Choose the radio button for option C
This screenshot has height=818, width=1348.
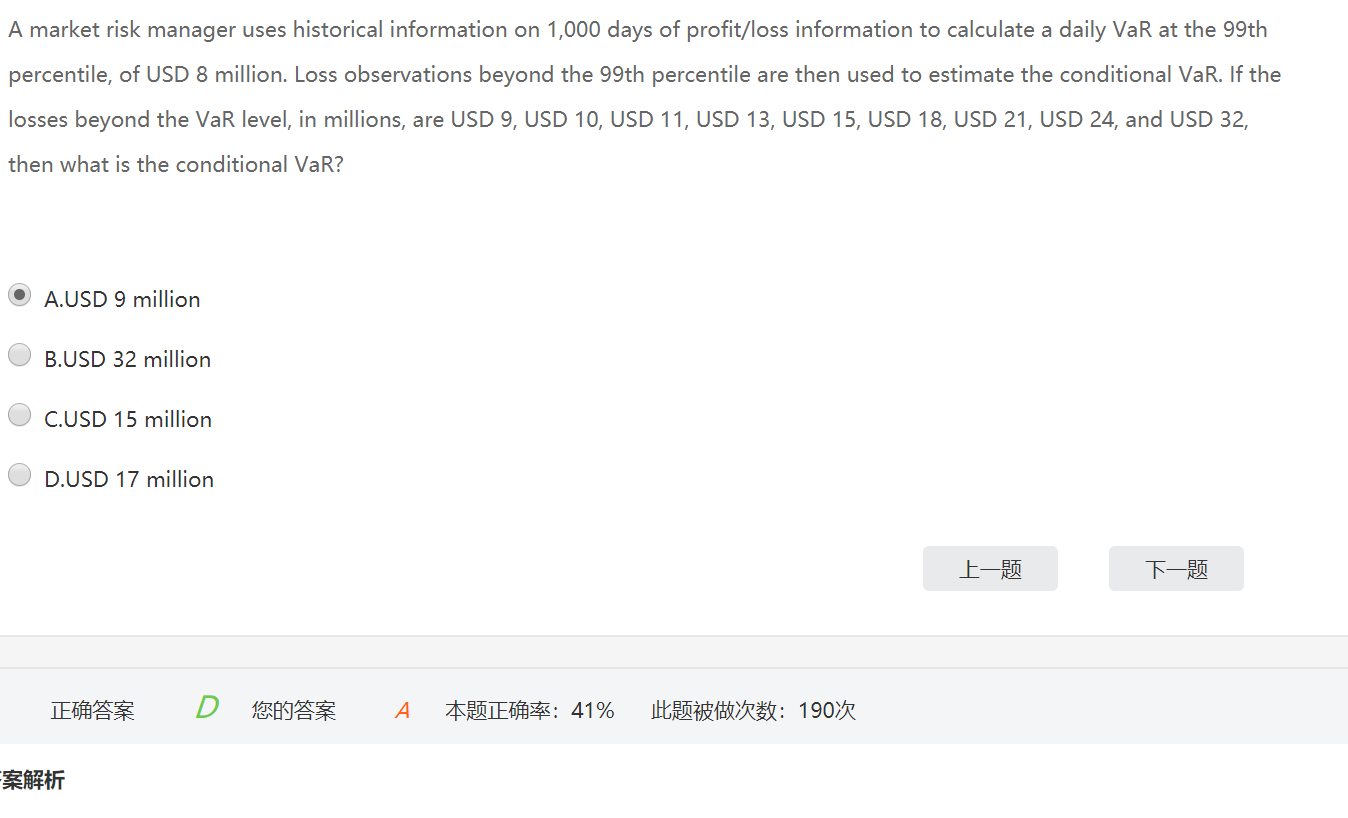pos(19,415)
